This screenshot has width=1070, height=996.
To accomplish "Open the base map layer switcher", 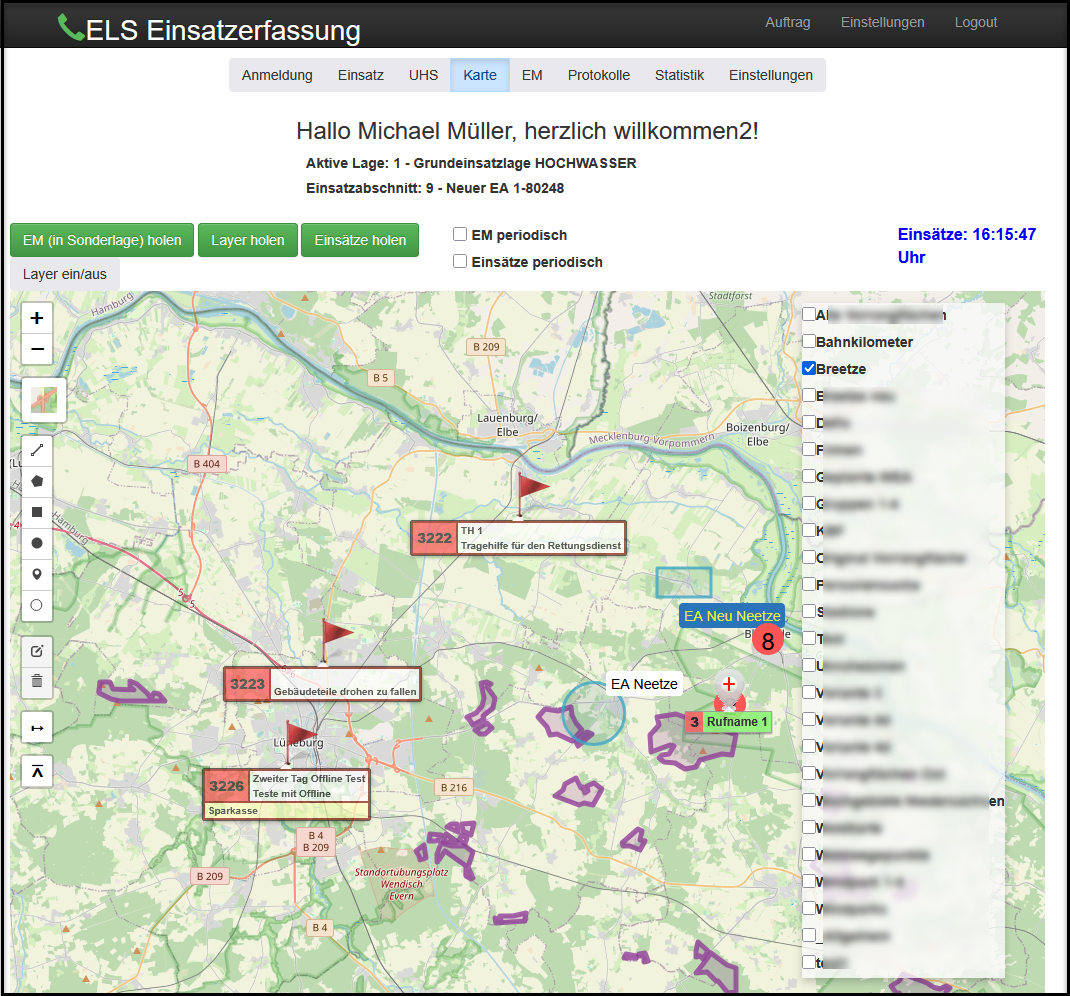I will coord(44,400).
